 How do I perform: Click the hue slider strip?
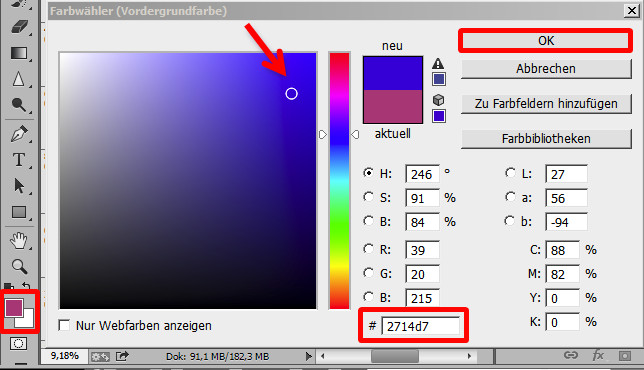pyautogui.click(x=339, y=181)
